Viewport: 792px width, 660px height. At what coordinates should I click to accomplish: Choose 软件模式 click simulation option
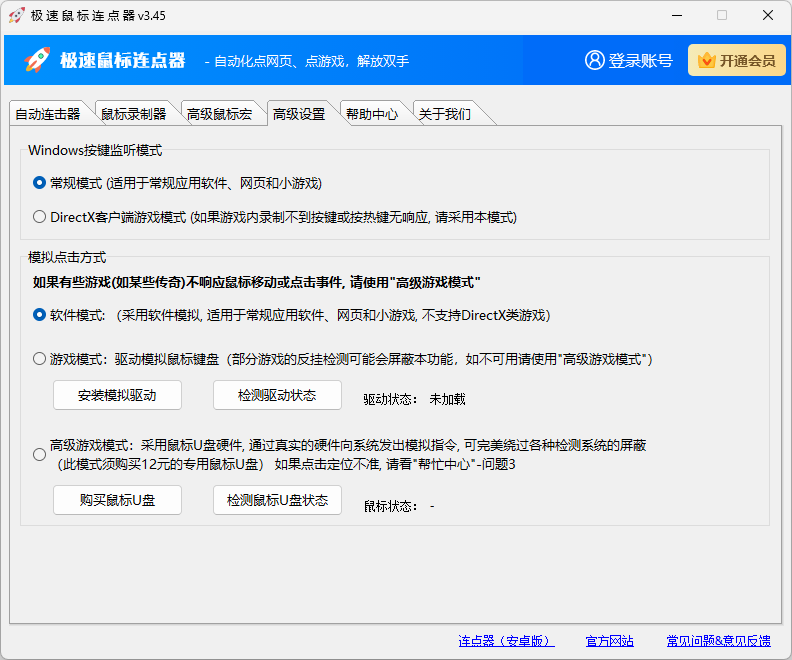point(40,315)
